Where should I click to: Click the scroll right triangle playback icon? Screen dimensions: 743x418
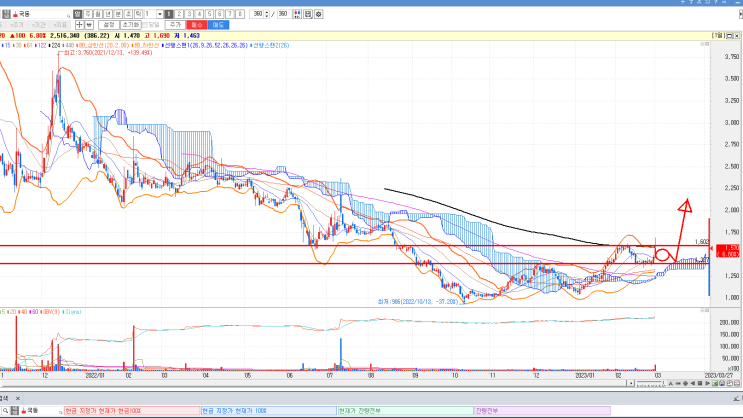click(x=707, y=383)
